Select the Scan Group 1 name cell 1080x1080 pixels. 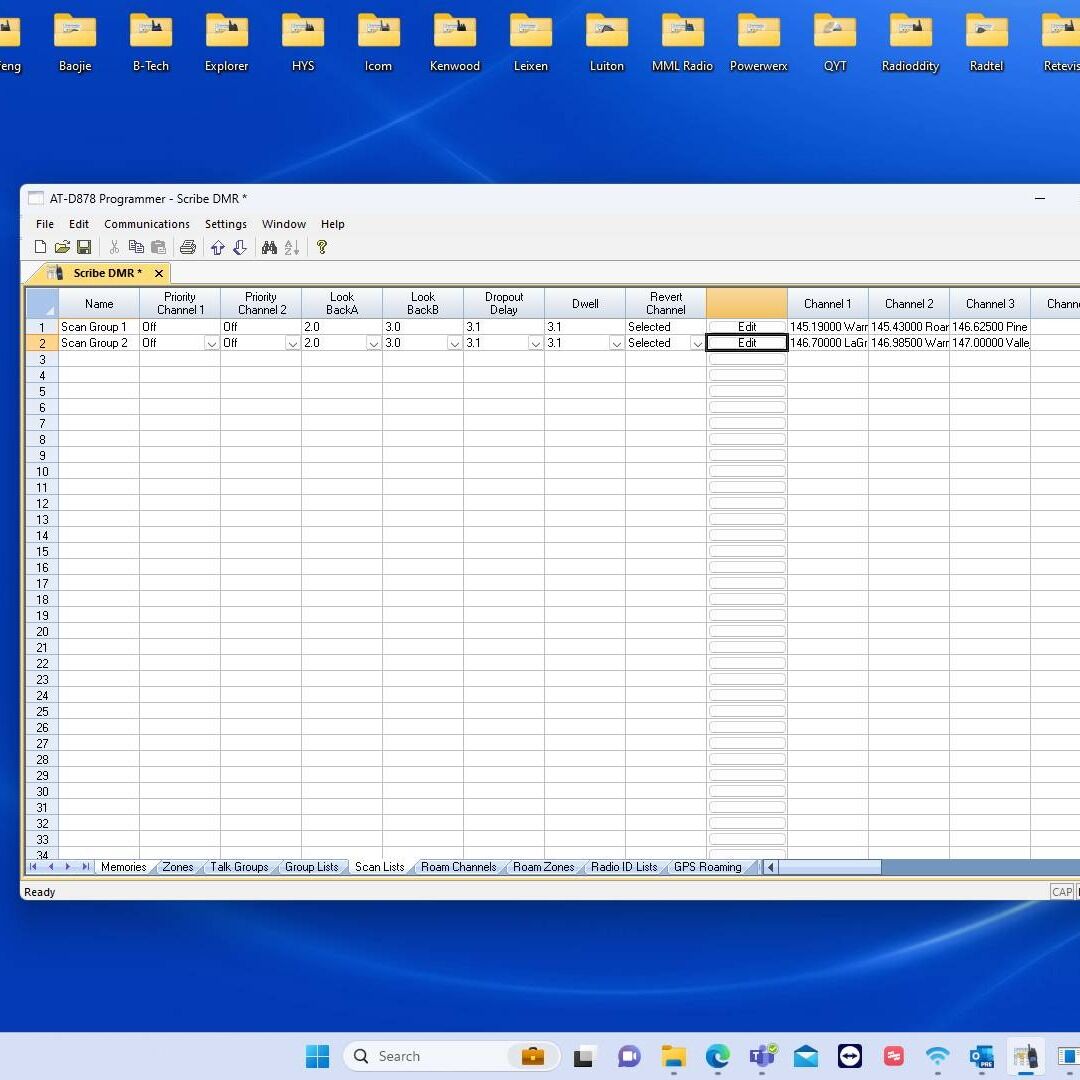(99, 327)
